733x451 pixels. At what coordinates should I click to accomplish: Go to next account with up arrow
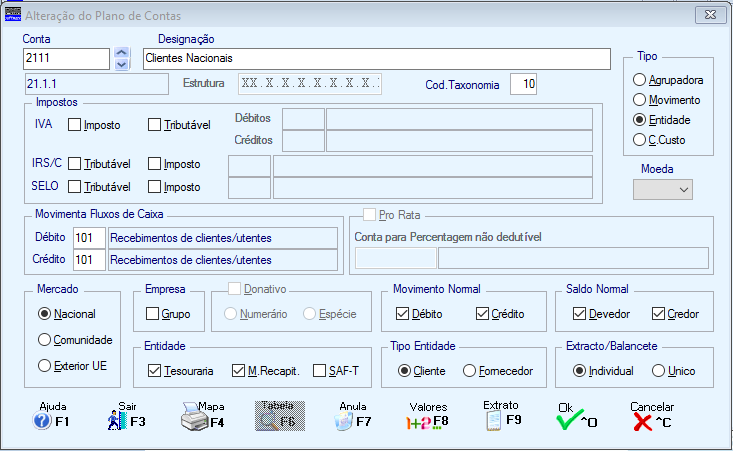[122, 53]
